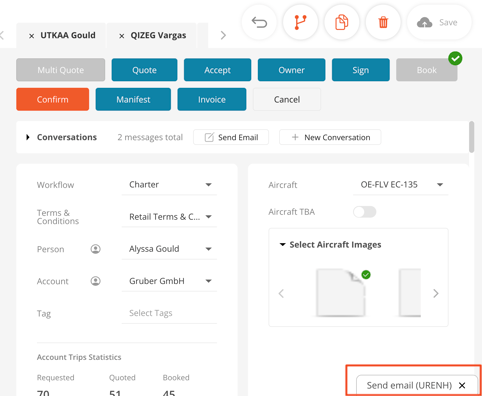Screen dimensions: 482x396
Task: Select the first aircraft image thumbnail
Action: pos(341,292)
